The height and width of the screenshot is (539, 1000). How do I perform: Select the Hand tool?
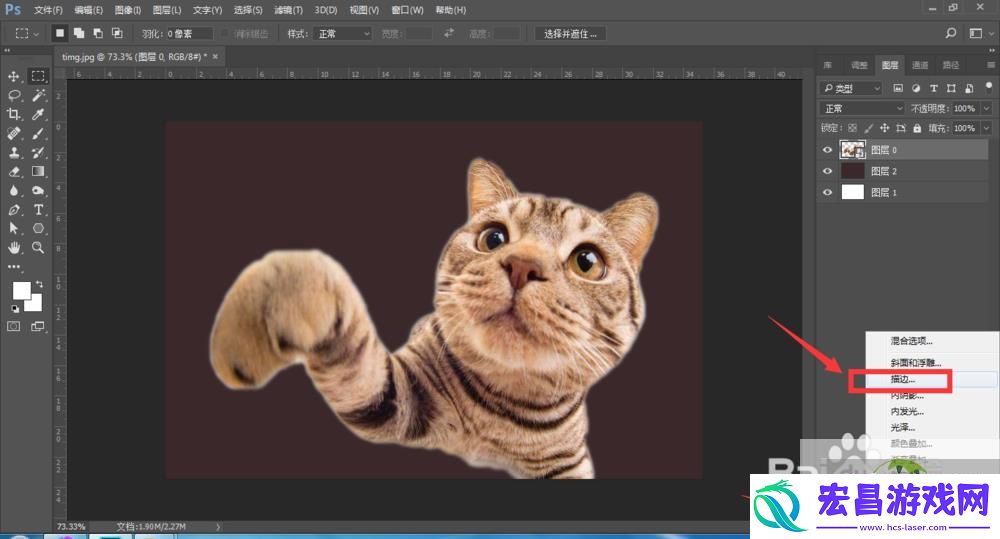click(x=13, y=247)
